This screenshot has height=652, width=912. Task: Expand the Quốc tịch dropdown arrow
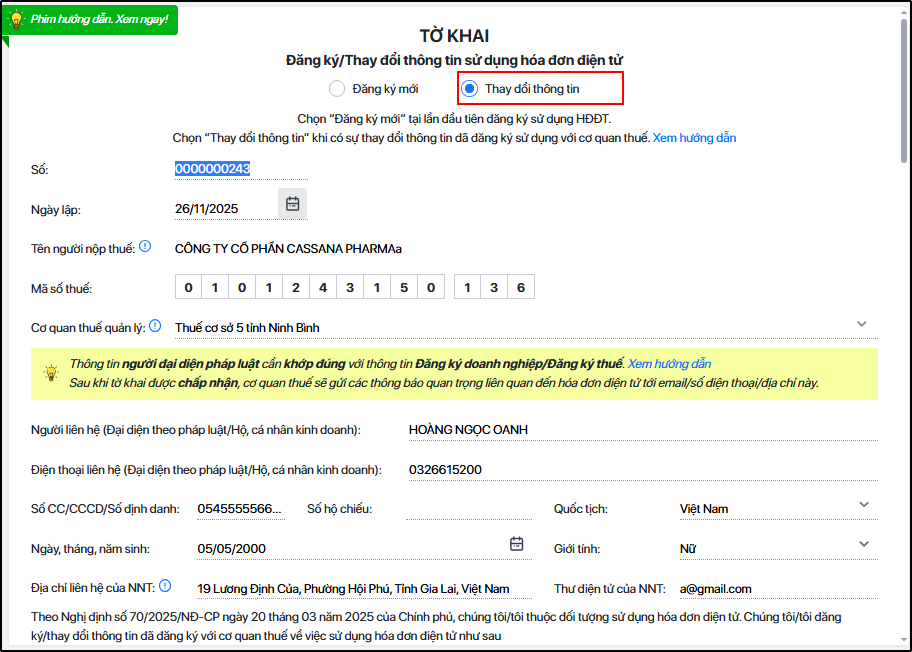pyautogui.click(x=864, y=505)
